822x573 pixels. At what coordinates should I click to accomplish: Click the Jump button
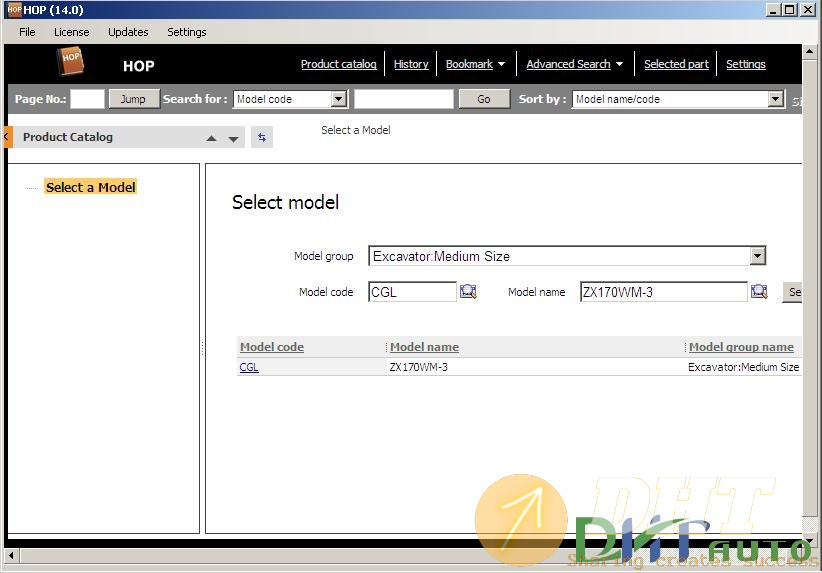point(133,99)
